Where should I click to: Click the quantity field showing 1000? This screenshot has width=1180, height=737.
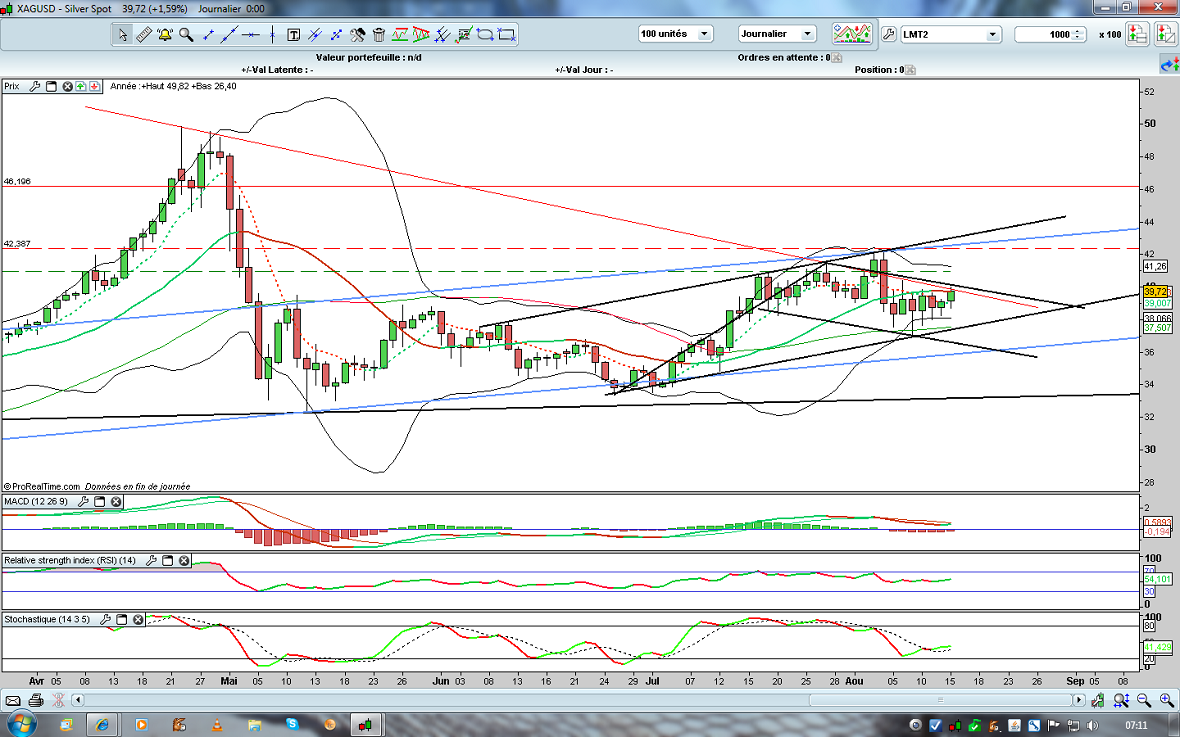(x=1049, y=35)
